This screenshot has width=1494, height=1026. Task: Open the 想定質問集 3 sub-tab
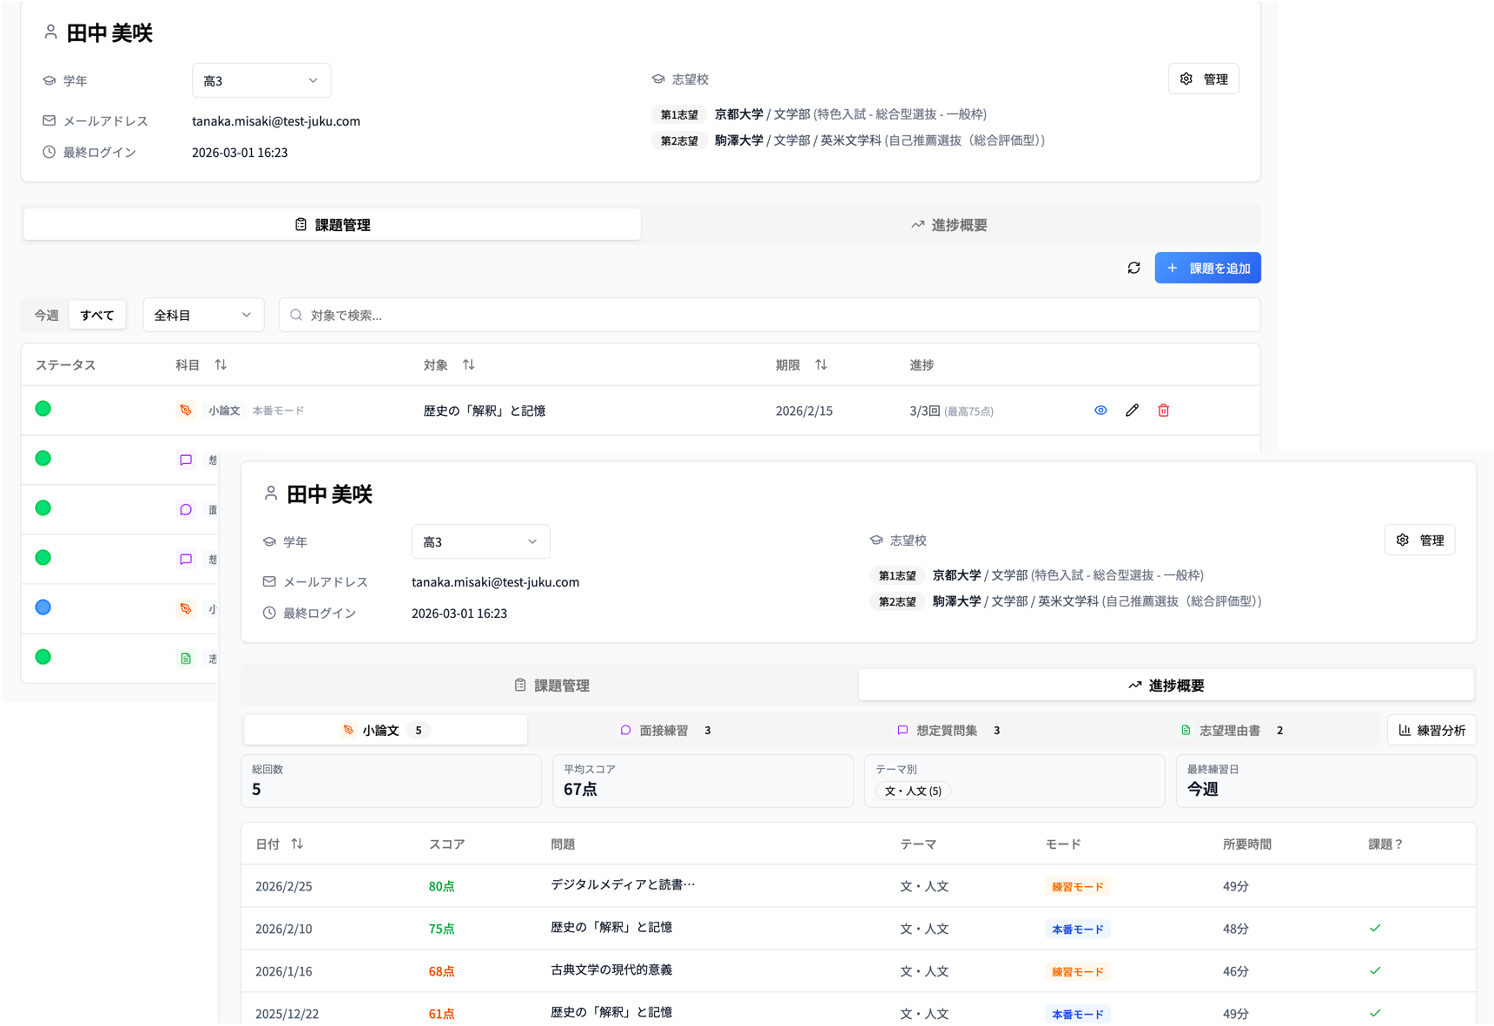pos(948,730)
